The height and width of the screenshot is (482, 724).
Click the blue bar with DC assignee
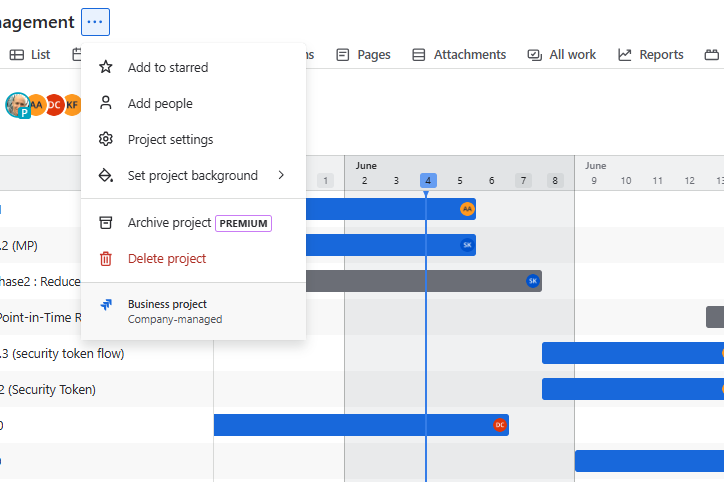(x=361, y=425)
